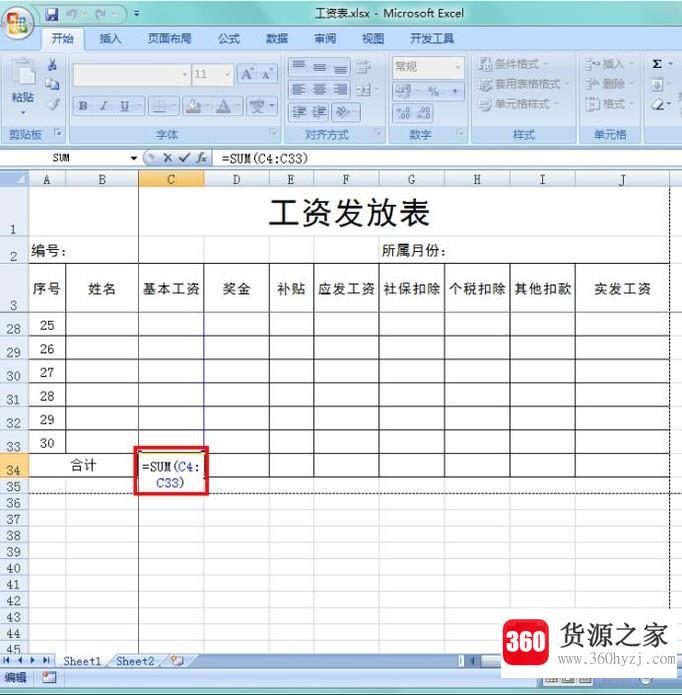This screenshot has height=695, width=682.
Task: Click the Clear eraser icon
Action: pos(658,105)
